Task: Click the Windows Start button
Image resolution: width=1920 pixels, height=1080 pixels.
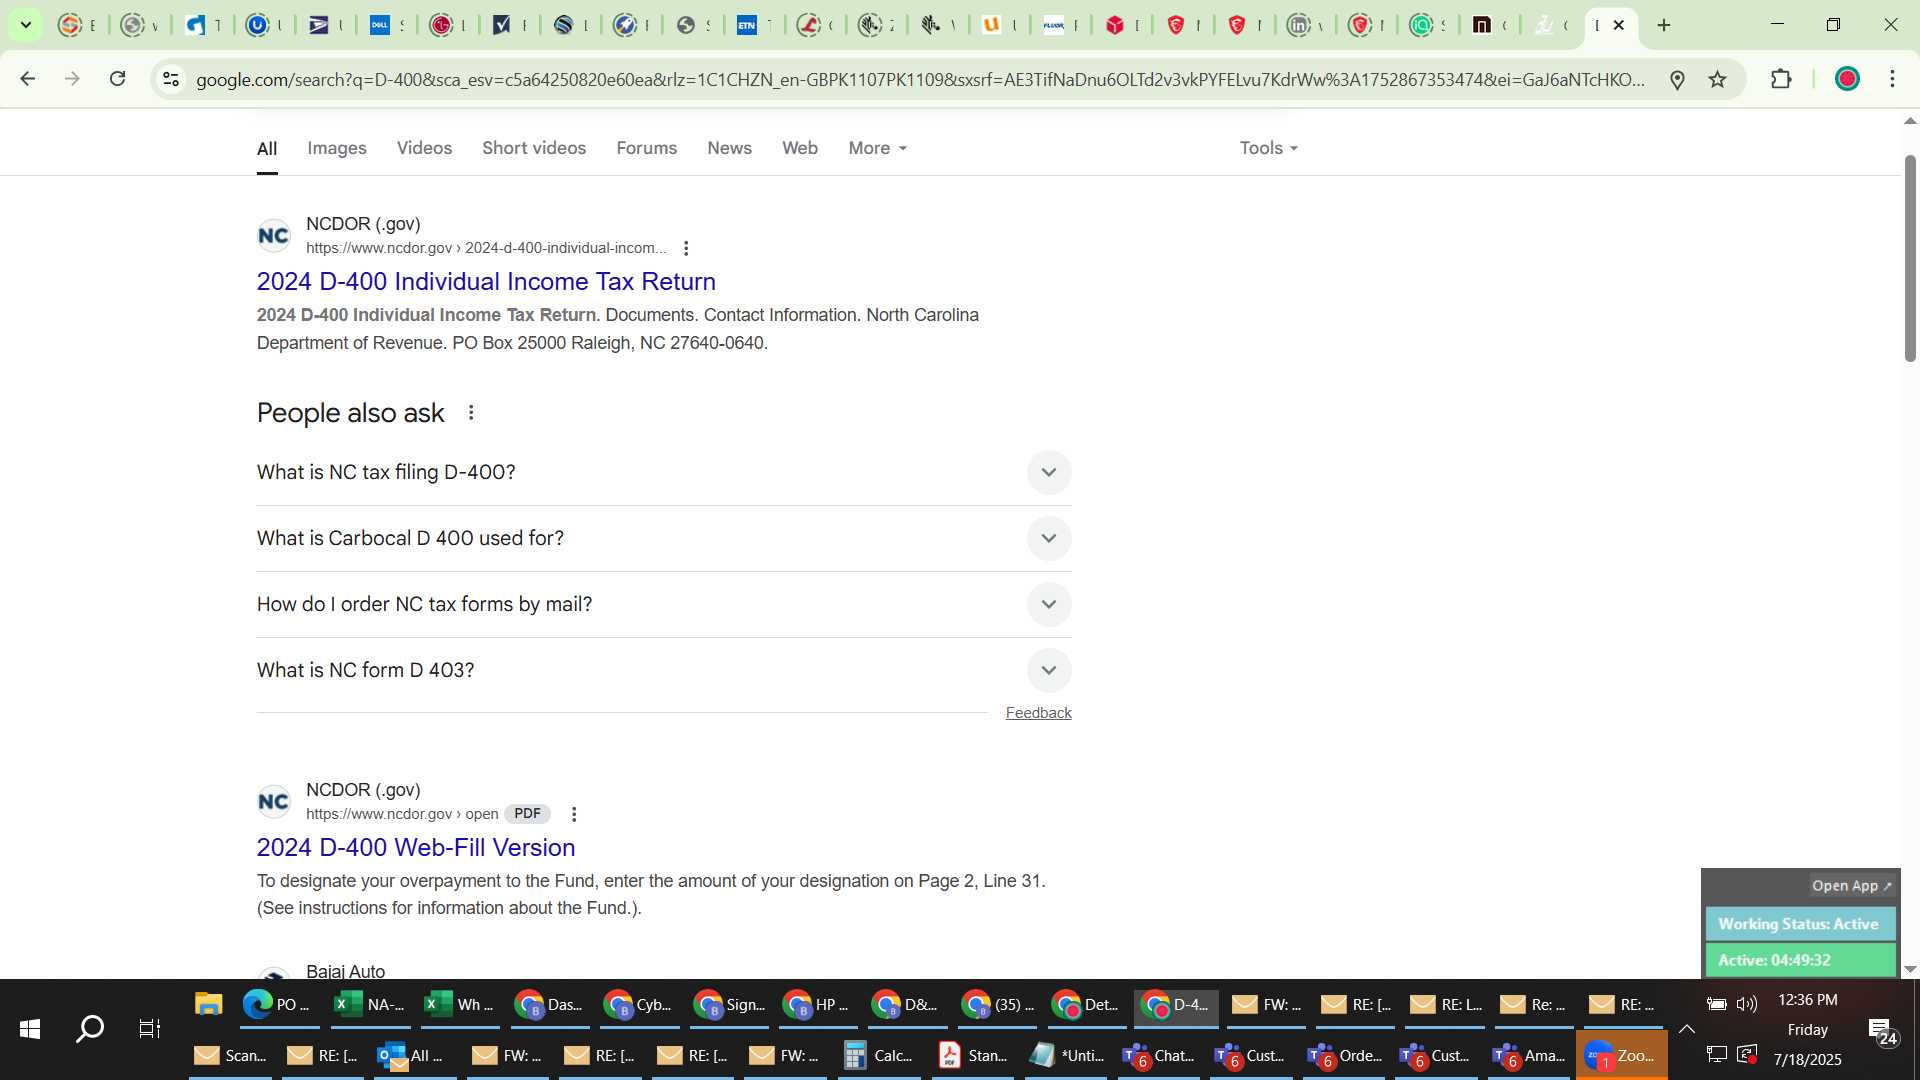Action: coord(30,1028)
